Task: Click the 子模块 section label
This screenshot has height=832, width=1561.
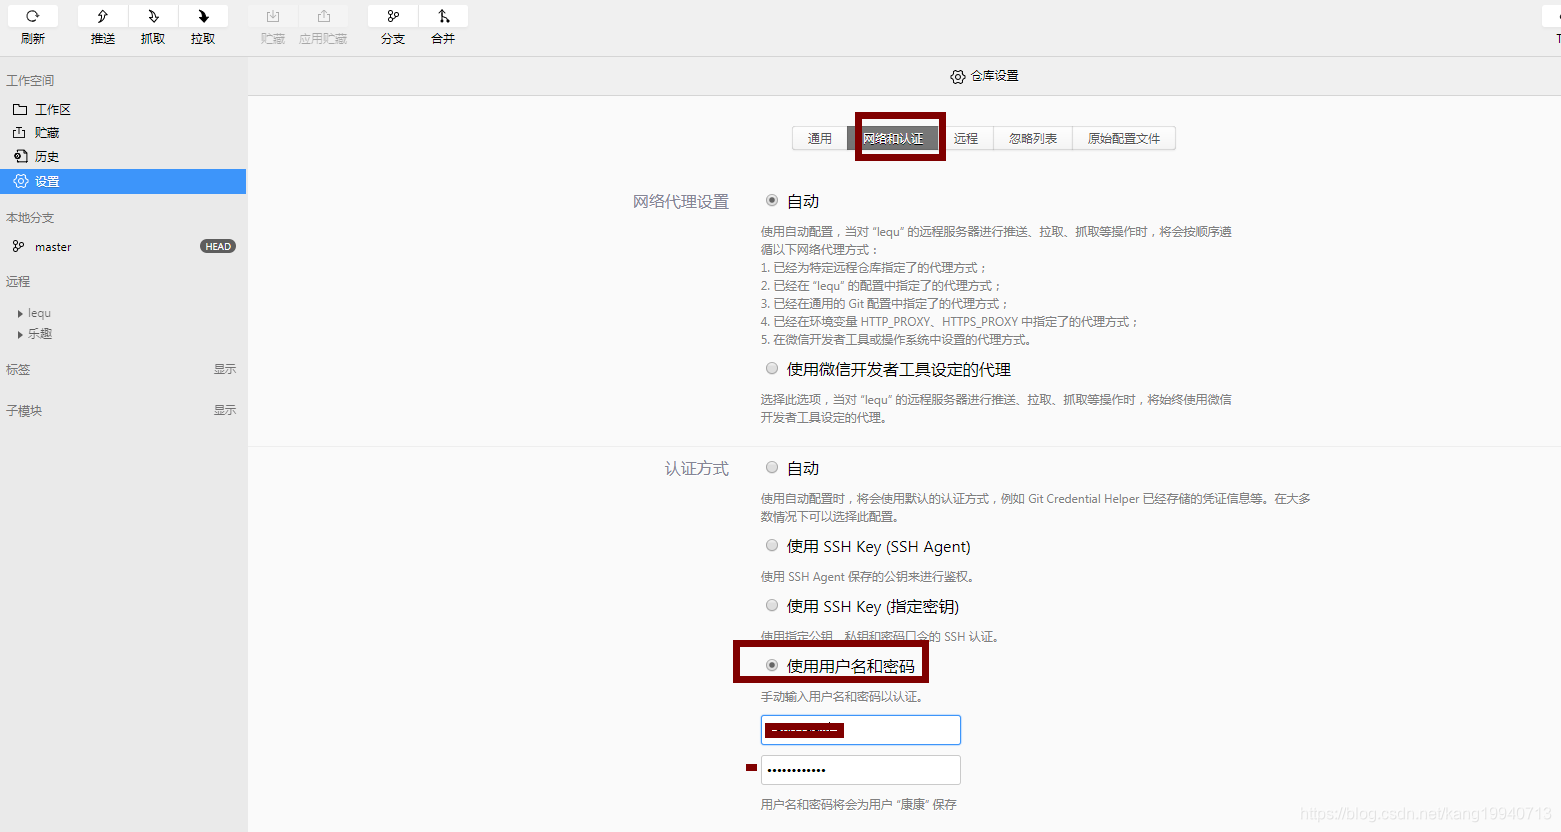Action: 24,410
